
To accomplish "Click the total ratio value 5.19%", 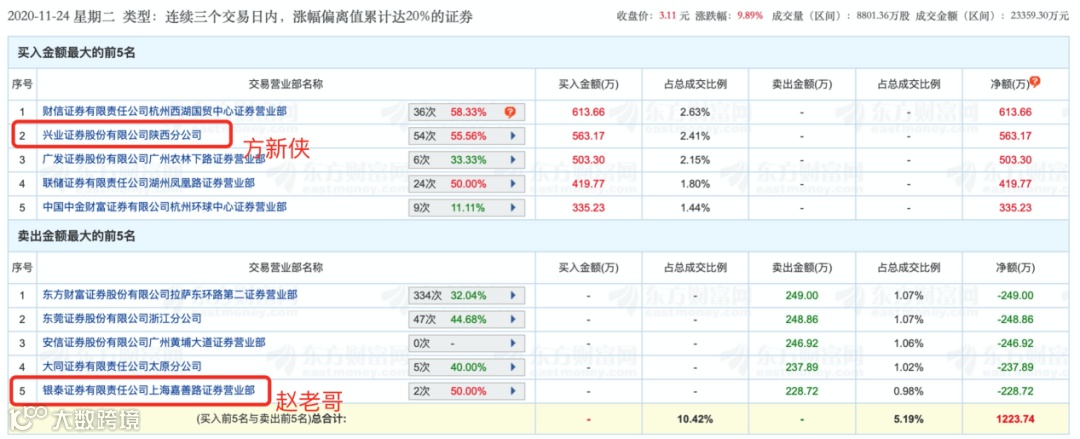I will point(908,419).
